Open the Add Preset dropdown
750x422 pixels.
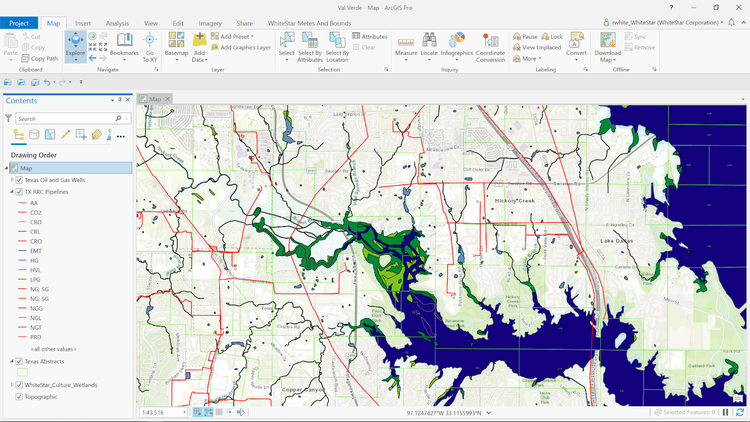[232, 36]
